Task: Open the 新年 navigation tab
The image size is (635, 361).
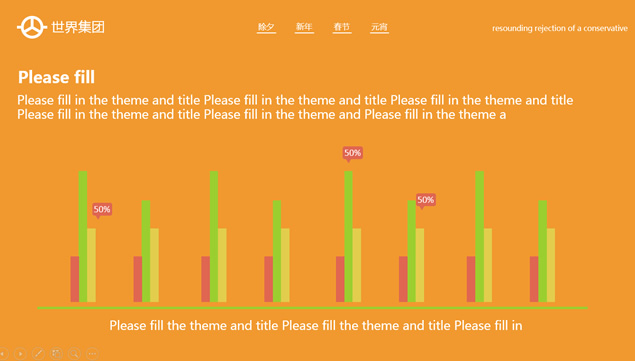Action: point(304,27)
